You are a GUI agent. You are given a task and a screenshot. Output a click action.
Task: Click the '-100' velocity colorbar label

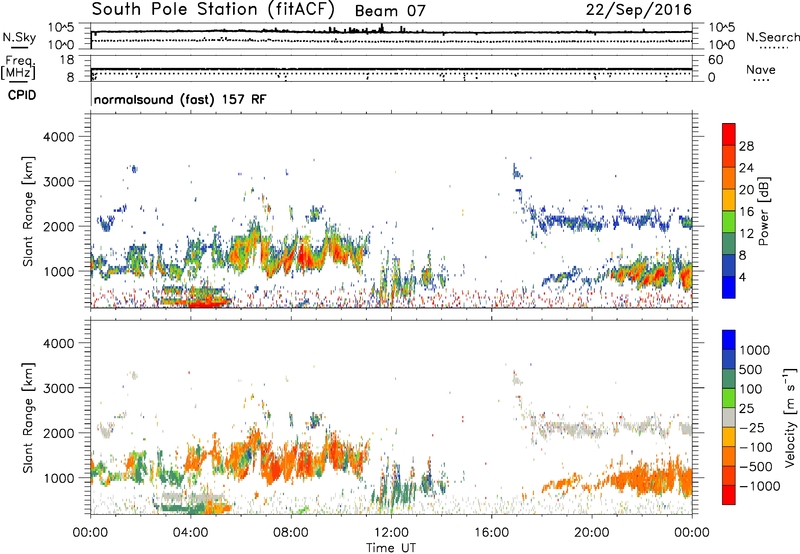coord(756,447)
